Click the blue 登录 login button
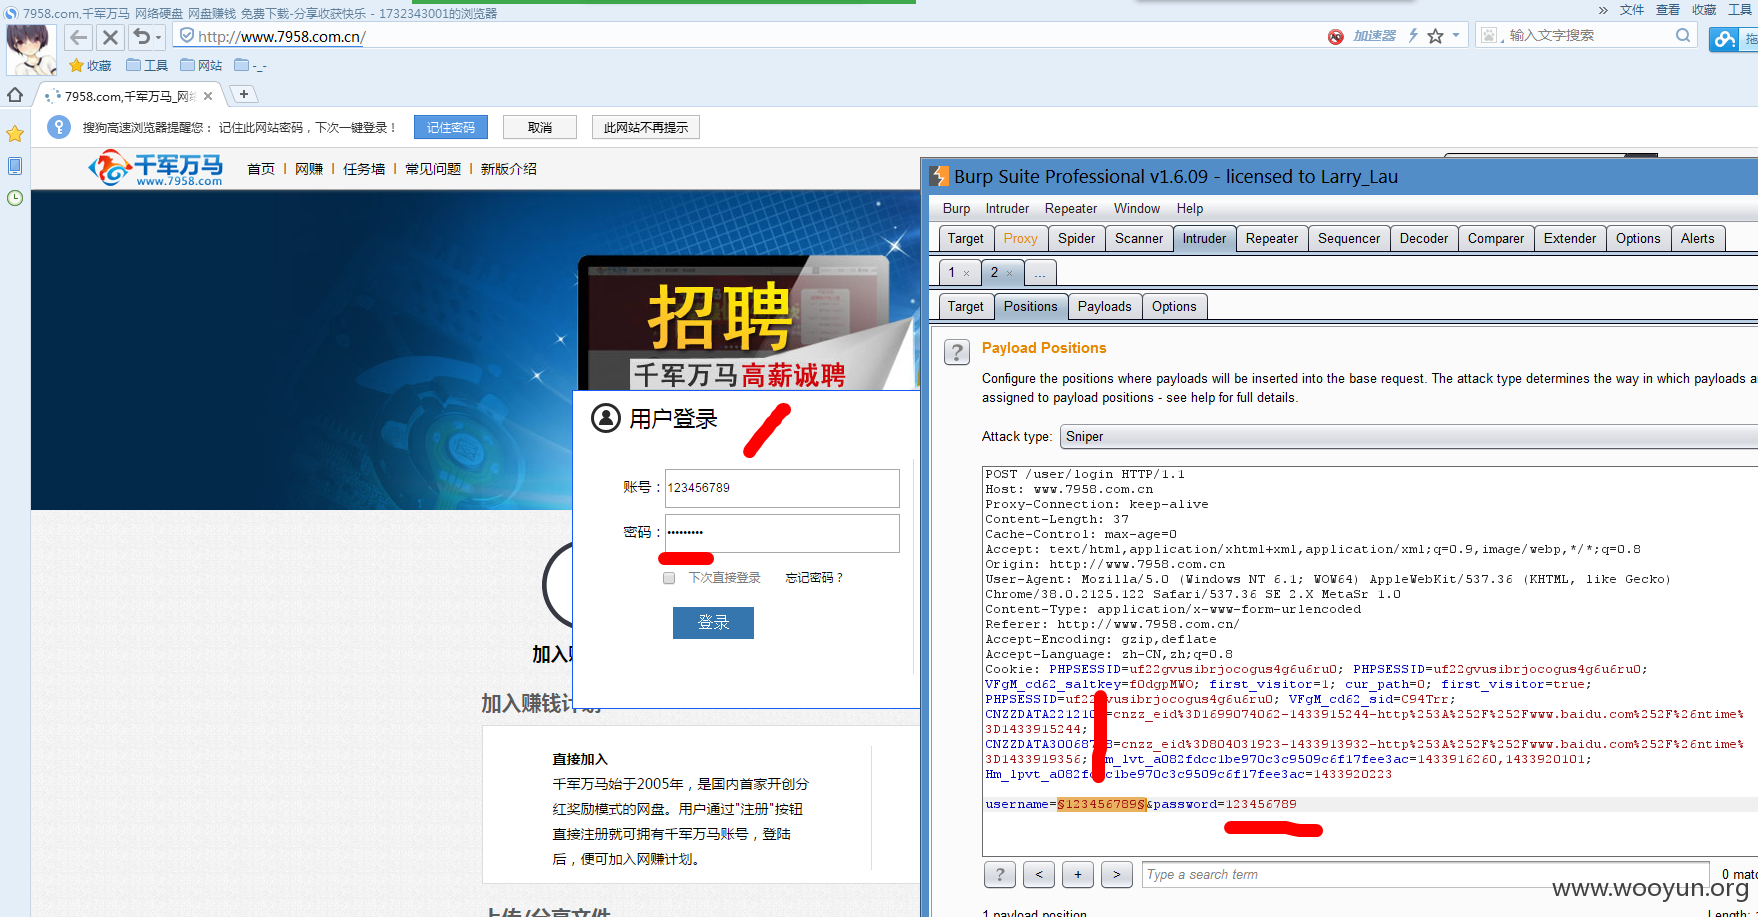Screen dimensions: 1758x917 tap(713, 622)
